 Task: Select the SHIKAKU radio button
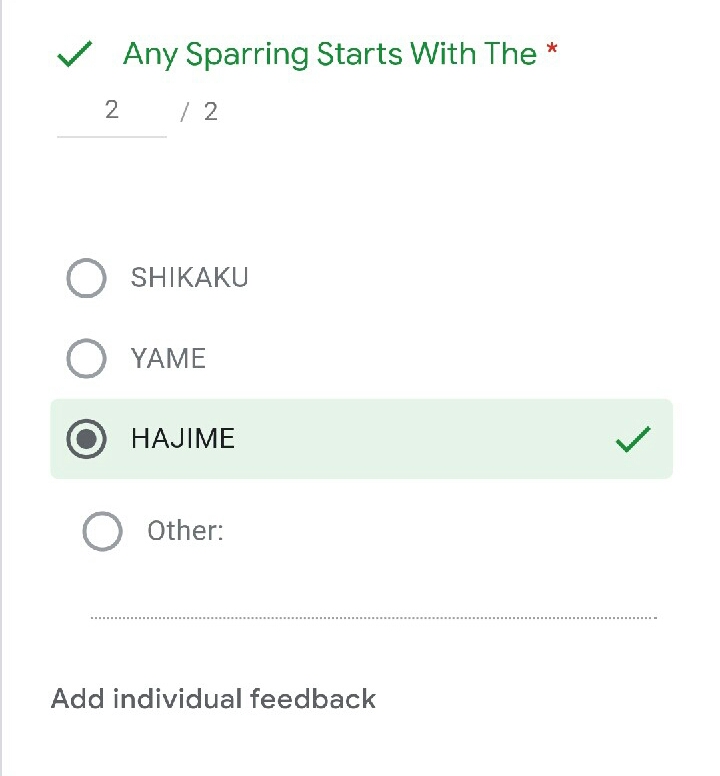pos(86,278)
